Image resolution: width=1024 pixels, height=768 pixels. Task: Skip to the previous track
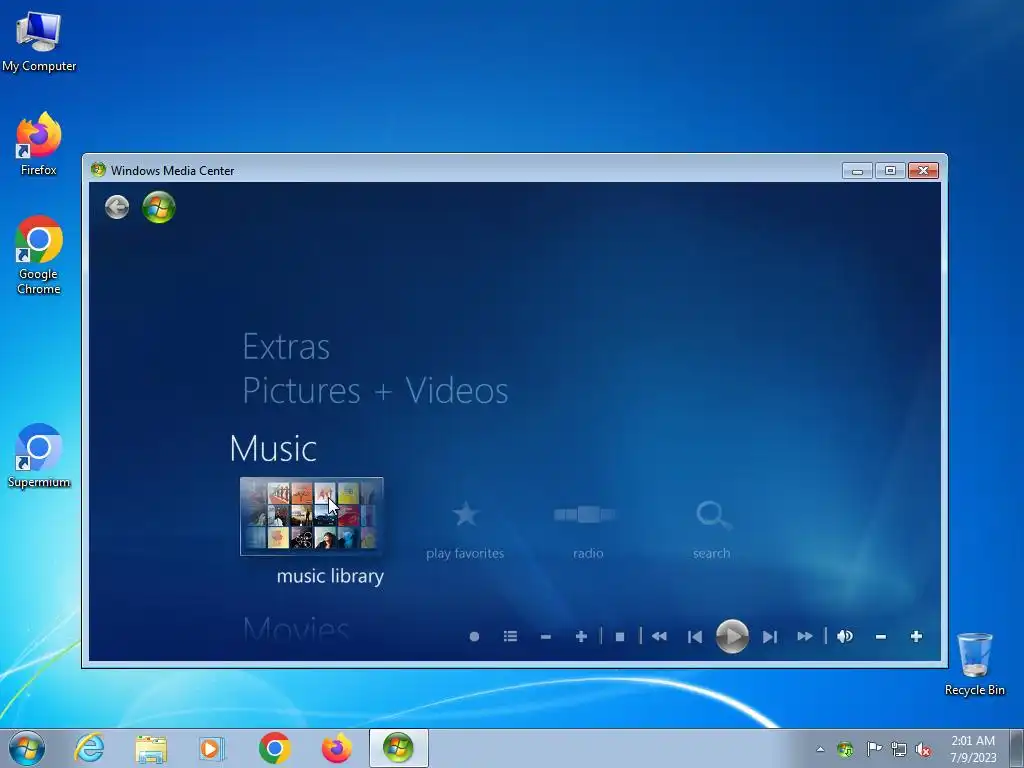pyautogui.click(x=695, y=637)
